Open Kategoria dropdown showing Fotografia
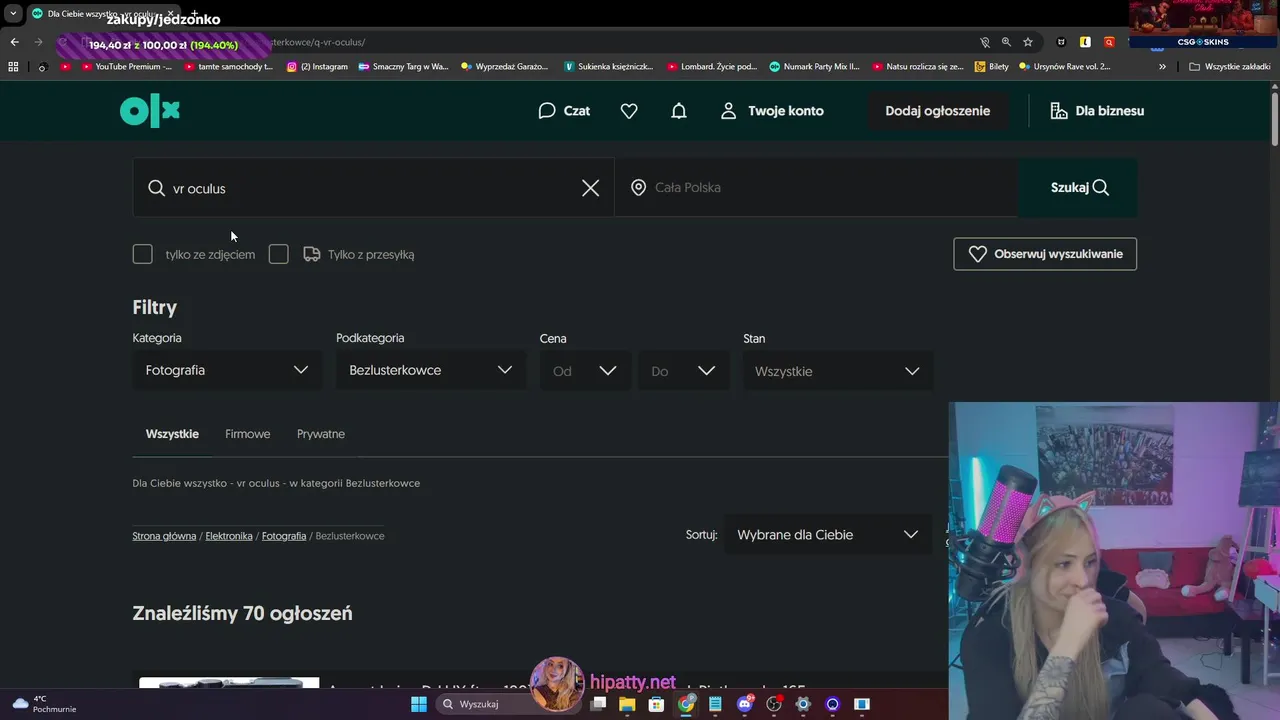This screenshot has width=1280, height=720. pos(227,370)
